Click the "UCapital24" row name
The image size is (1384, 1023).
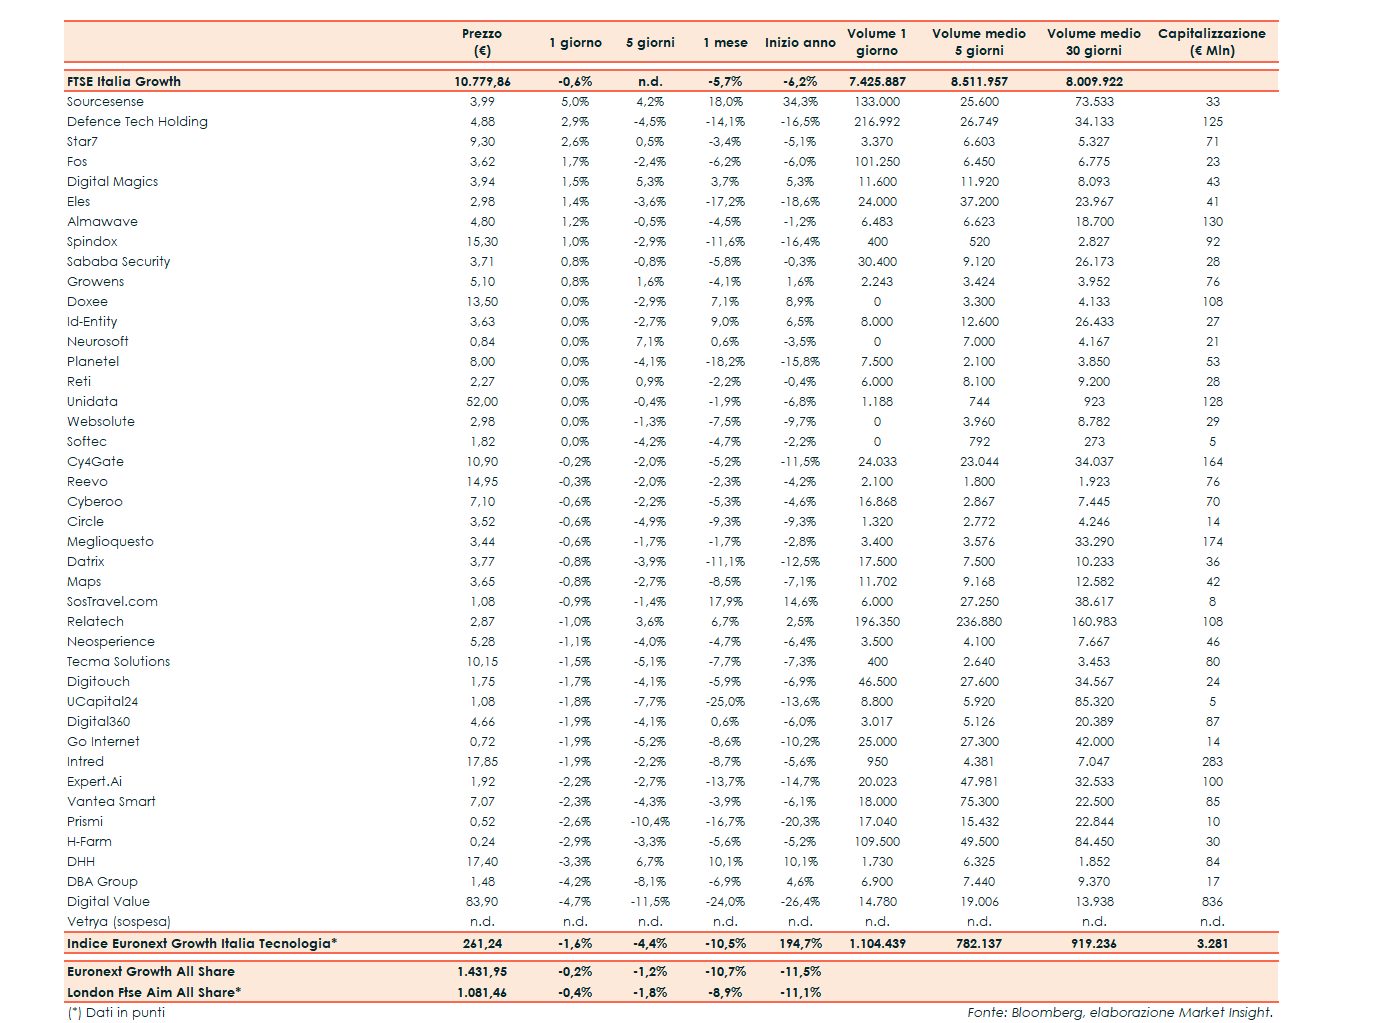[102, 701]
